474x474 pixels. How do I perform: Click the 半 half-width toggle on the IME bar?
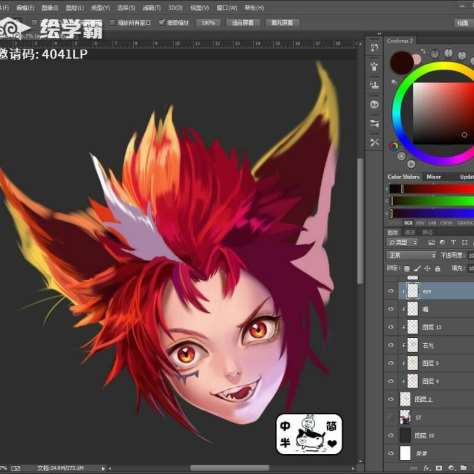[285, 443]
